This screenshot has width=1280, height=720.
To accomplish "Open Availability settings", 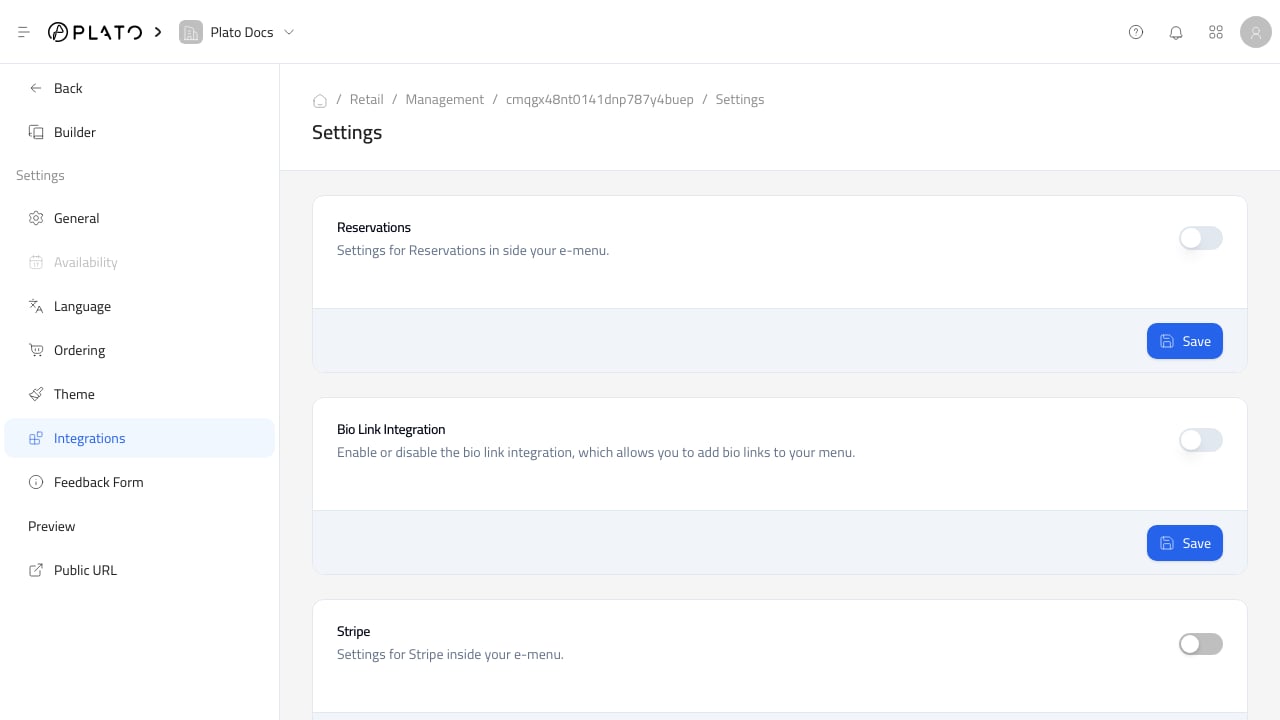I will click(x=140, y=262).
